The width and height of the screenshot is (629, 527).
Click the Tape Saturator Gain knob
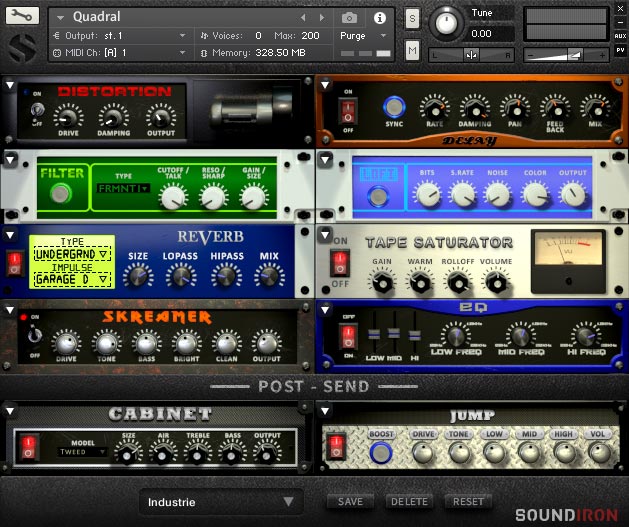point(382,282)
